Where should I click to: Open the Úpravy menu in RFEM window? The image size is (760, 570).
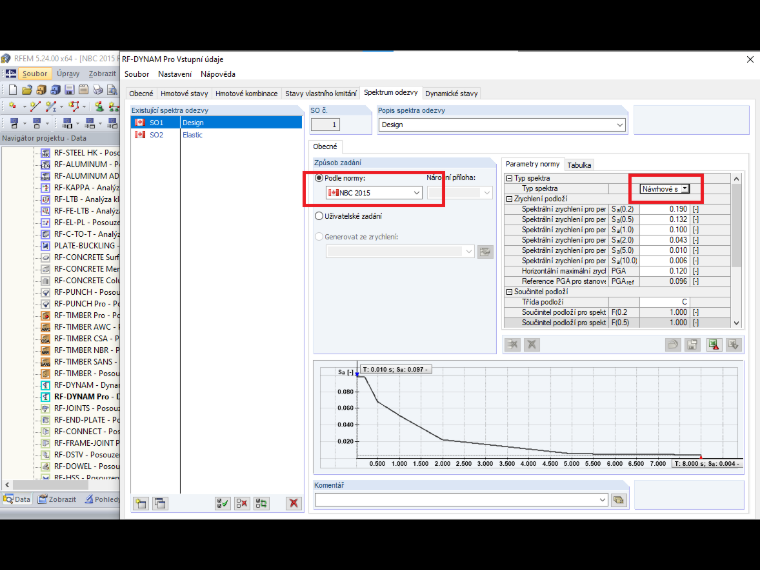coord(68,74)
